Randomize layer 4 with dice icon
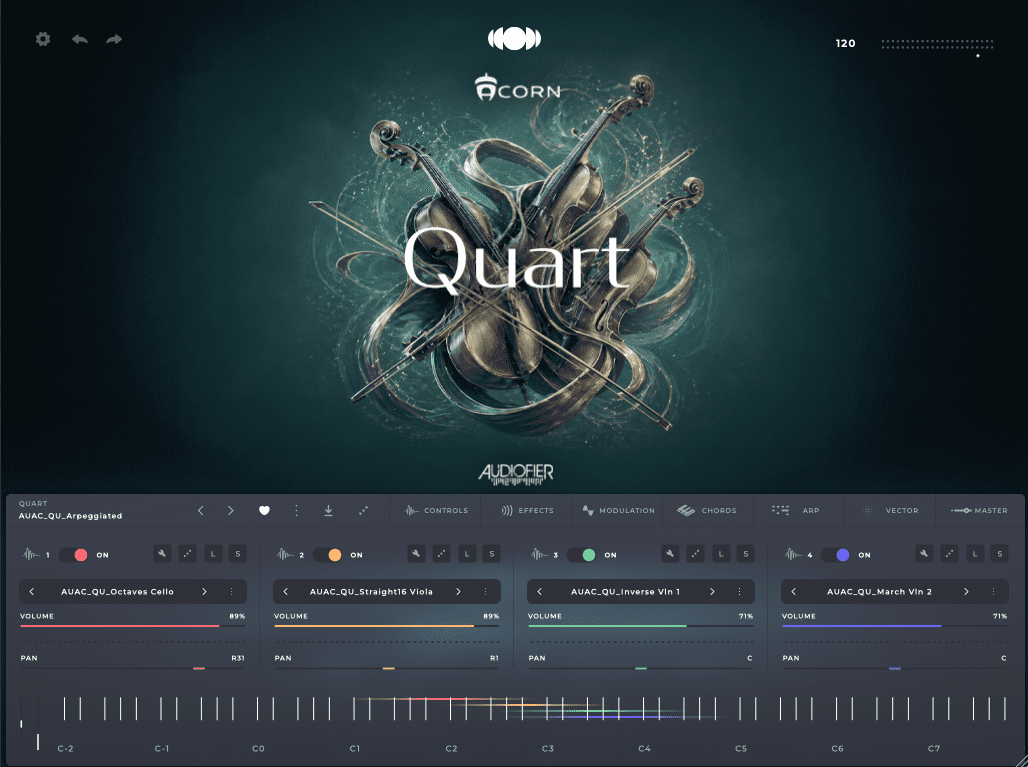This screenshot has width=1028, height=767. coord(949,554)
